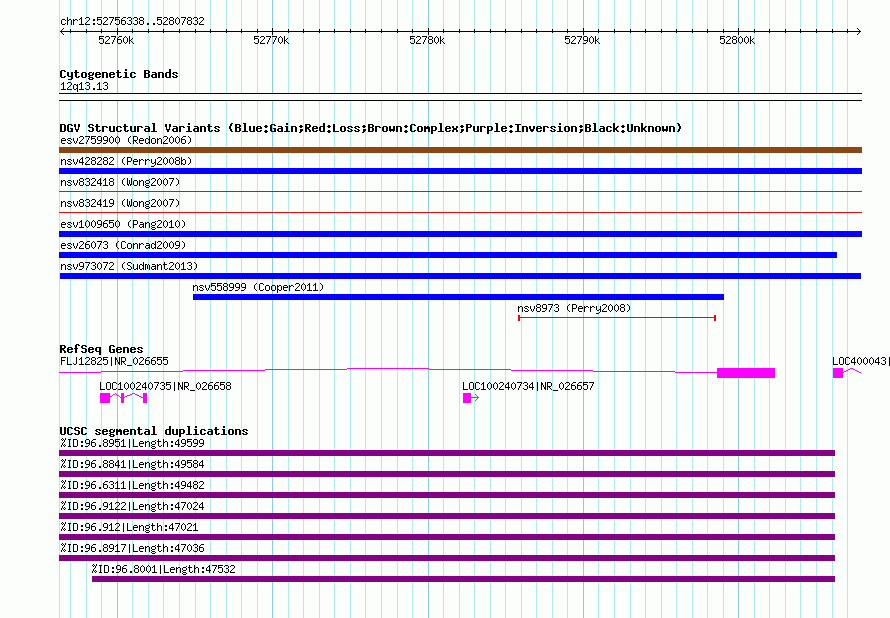Screen dimensions: 890x618
Task: Click the LOC100240735 first exon box
Action: click(105, 398)
